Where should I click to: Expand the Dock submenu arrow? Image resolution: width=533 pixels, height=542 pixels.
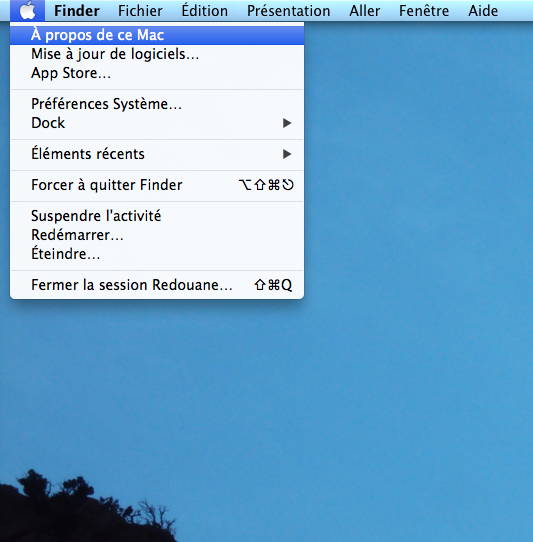pos(287,123)
